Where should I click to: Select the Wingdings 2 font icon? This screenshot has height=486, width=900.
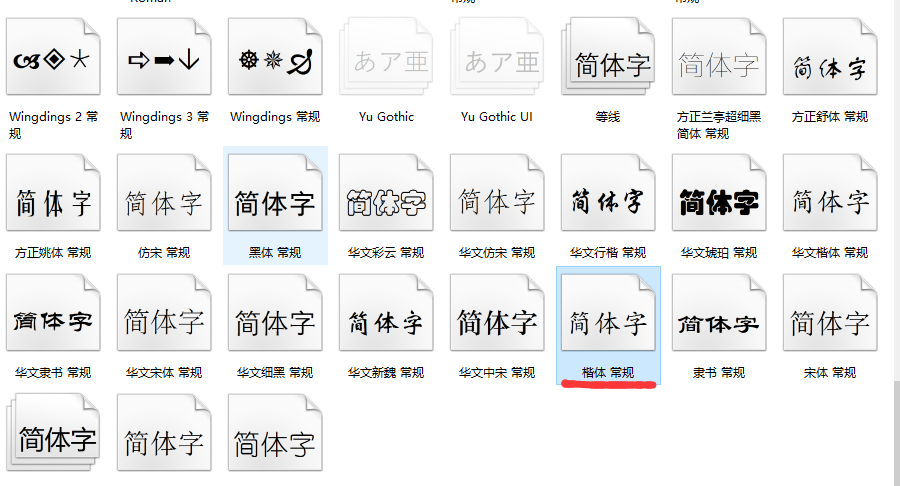(x=53, y=56)
